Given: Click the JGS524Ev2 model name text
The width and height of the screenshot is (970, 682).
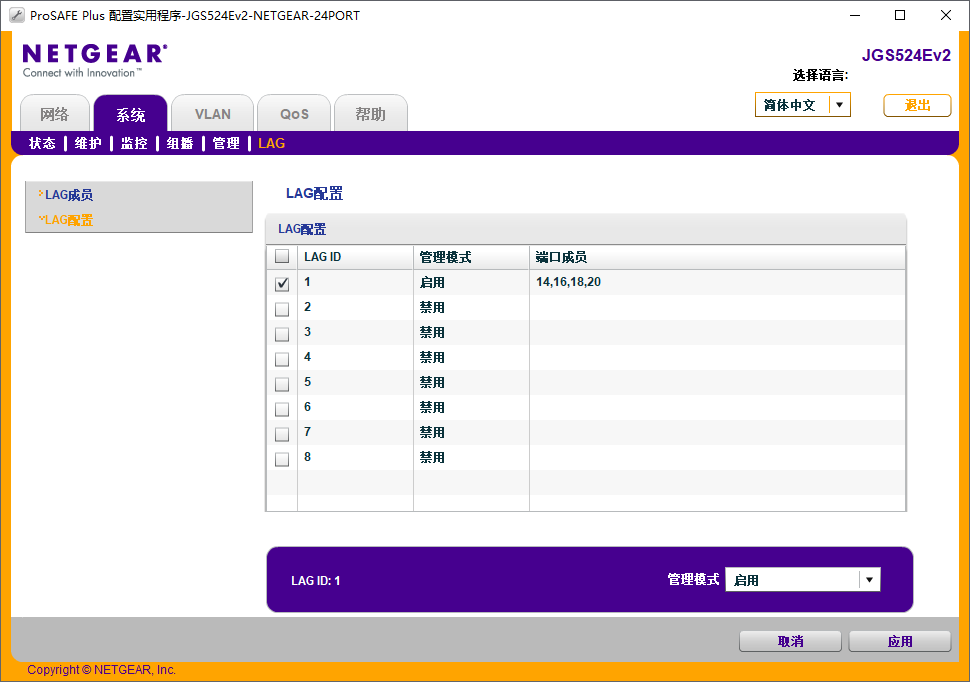Looking at the screenshot, I should (906, 55).
